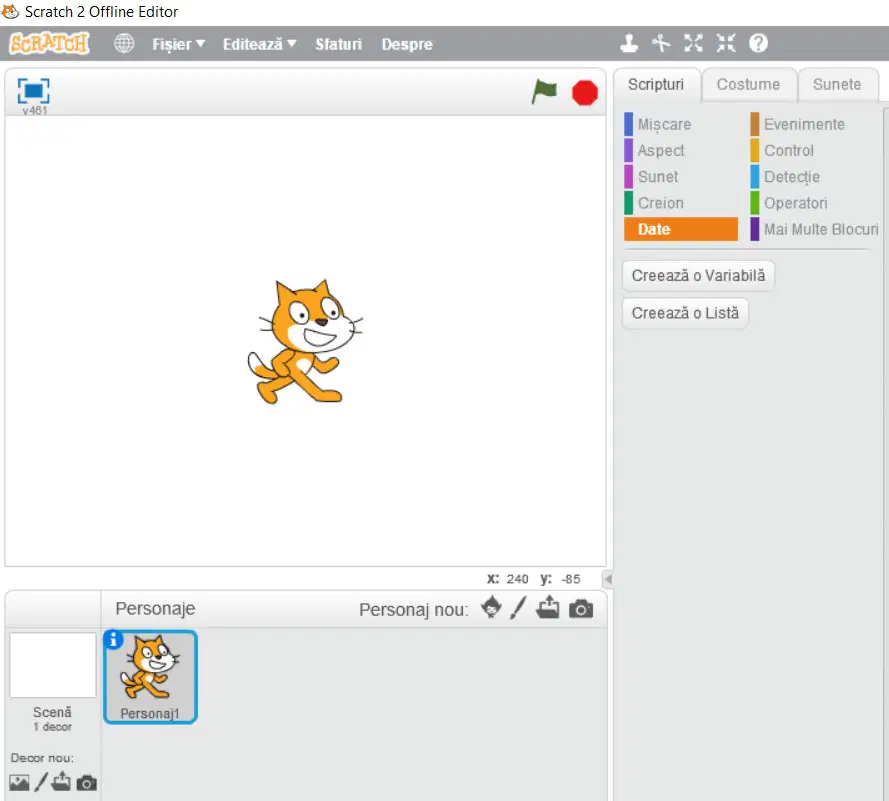
Task: Click the Creează o Variabilă button
Action: (698, 276)
